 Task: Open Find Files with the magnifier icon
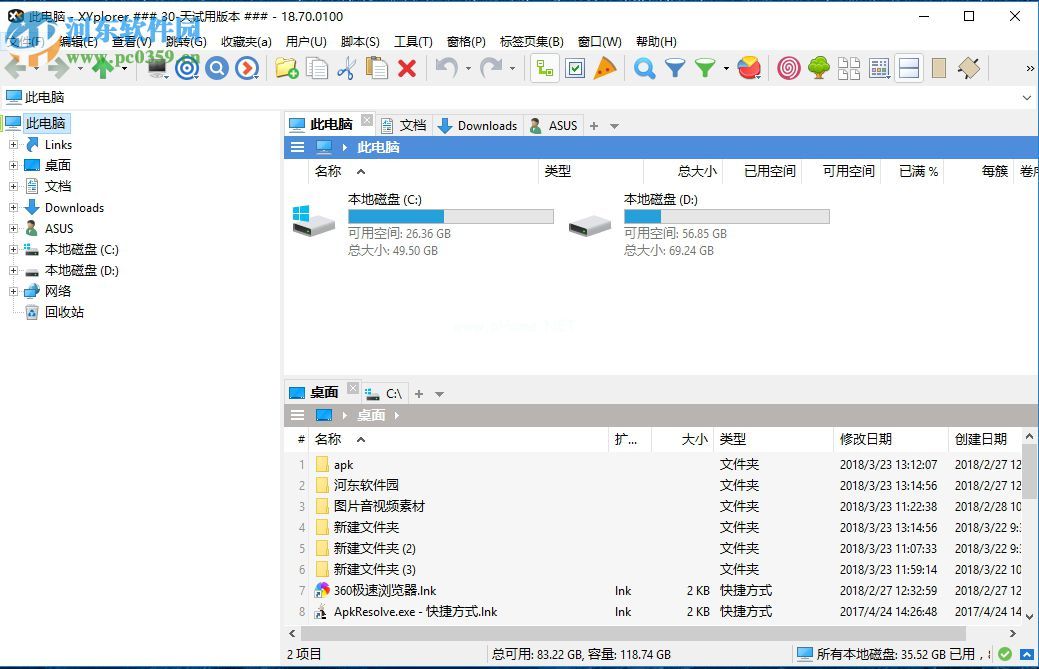click(645, 68)
